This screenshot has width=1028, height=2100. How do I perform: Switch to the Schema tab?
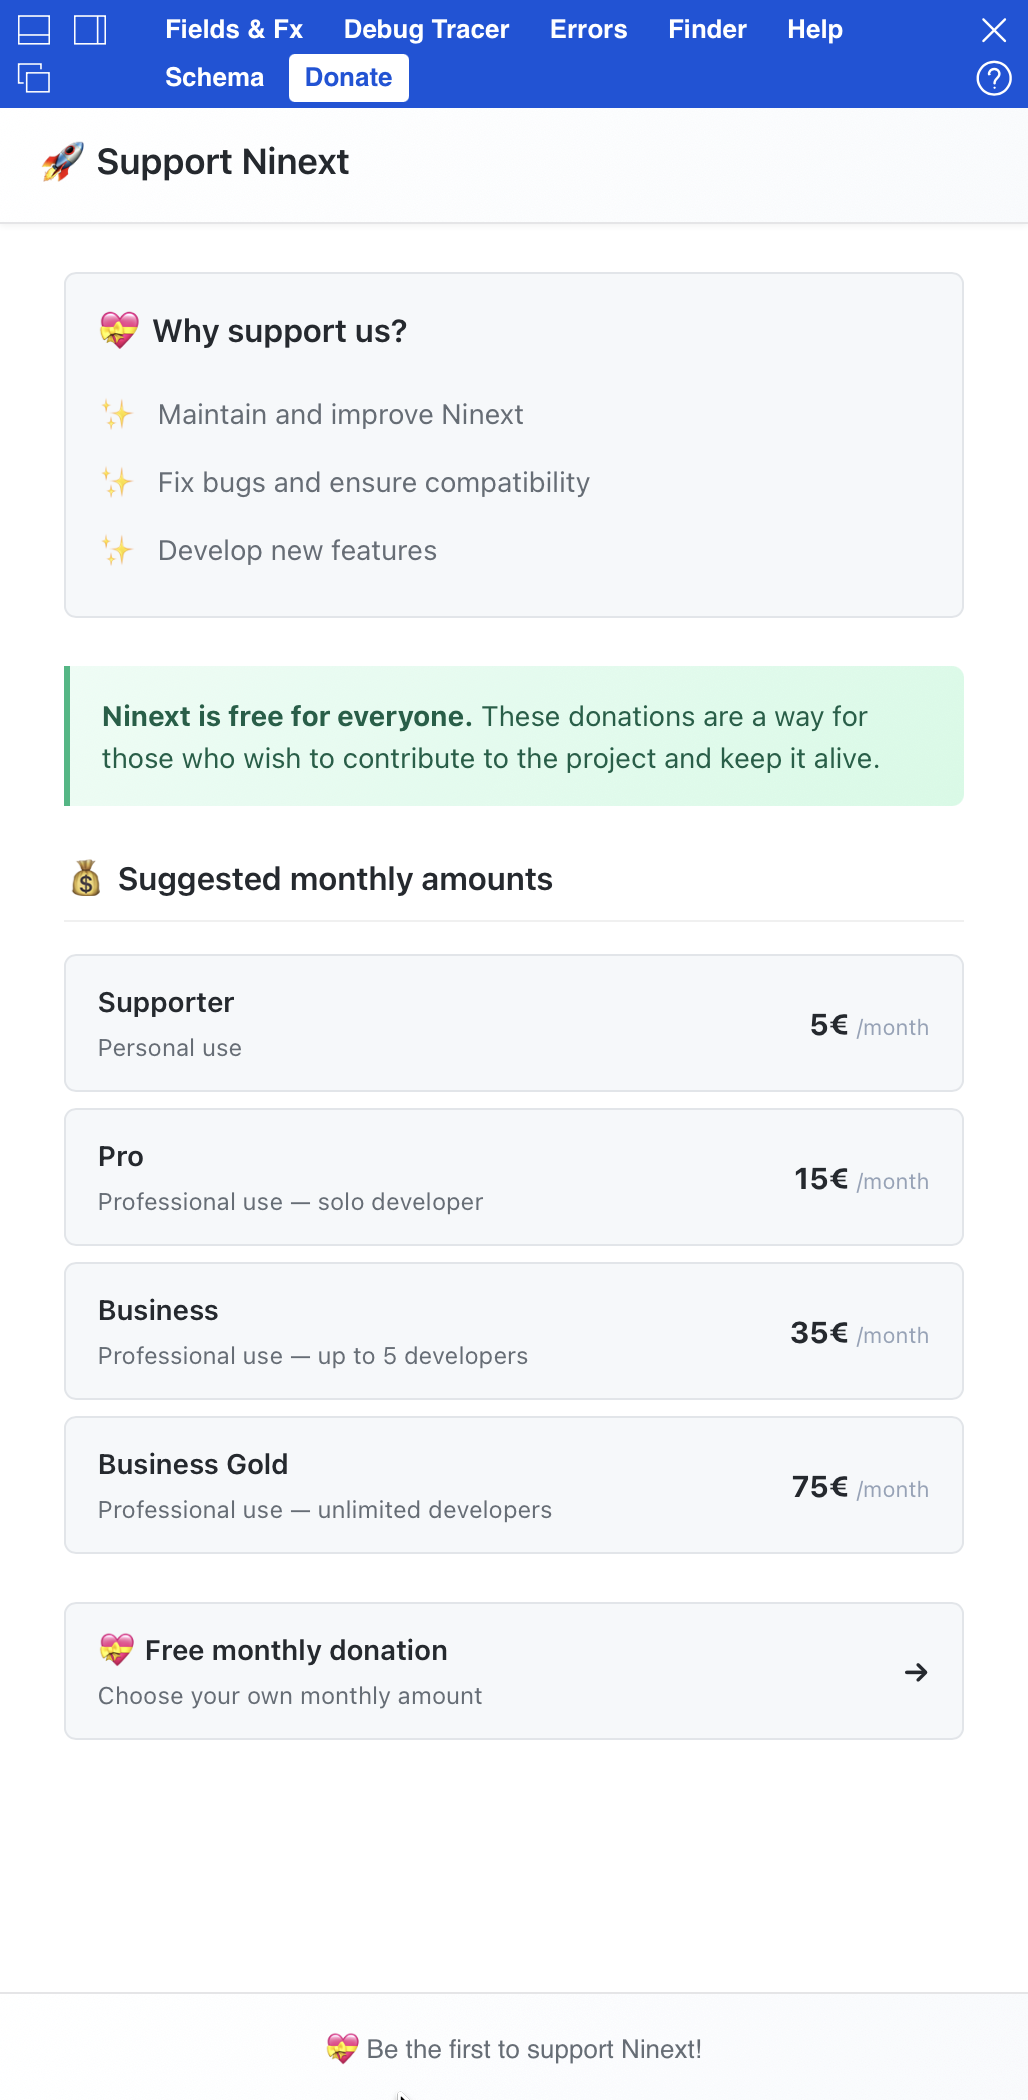coord(214,78)
